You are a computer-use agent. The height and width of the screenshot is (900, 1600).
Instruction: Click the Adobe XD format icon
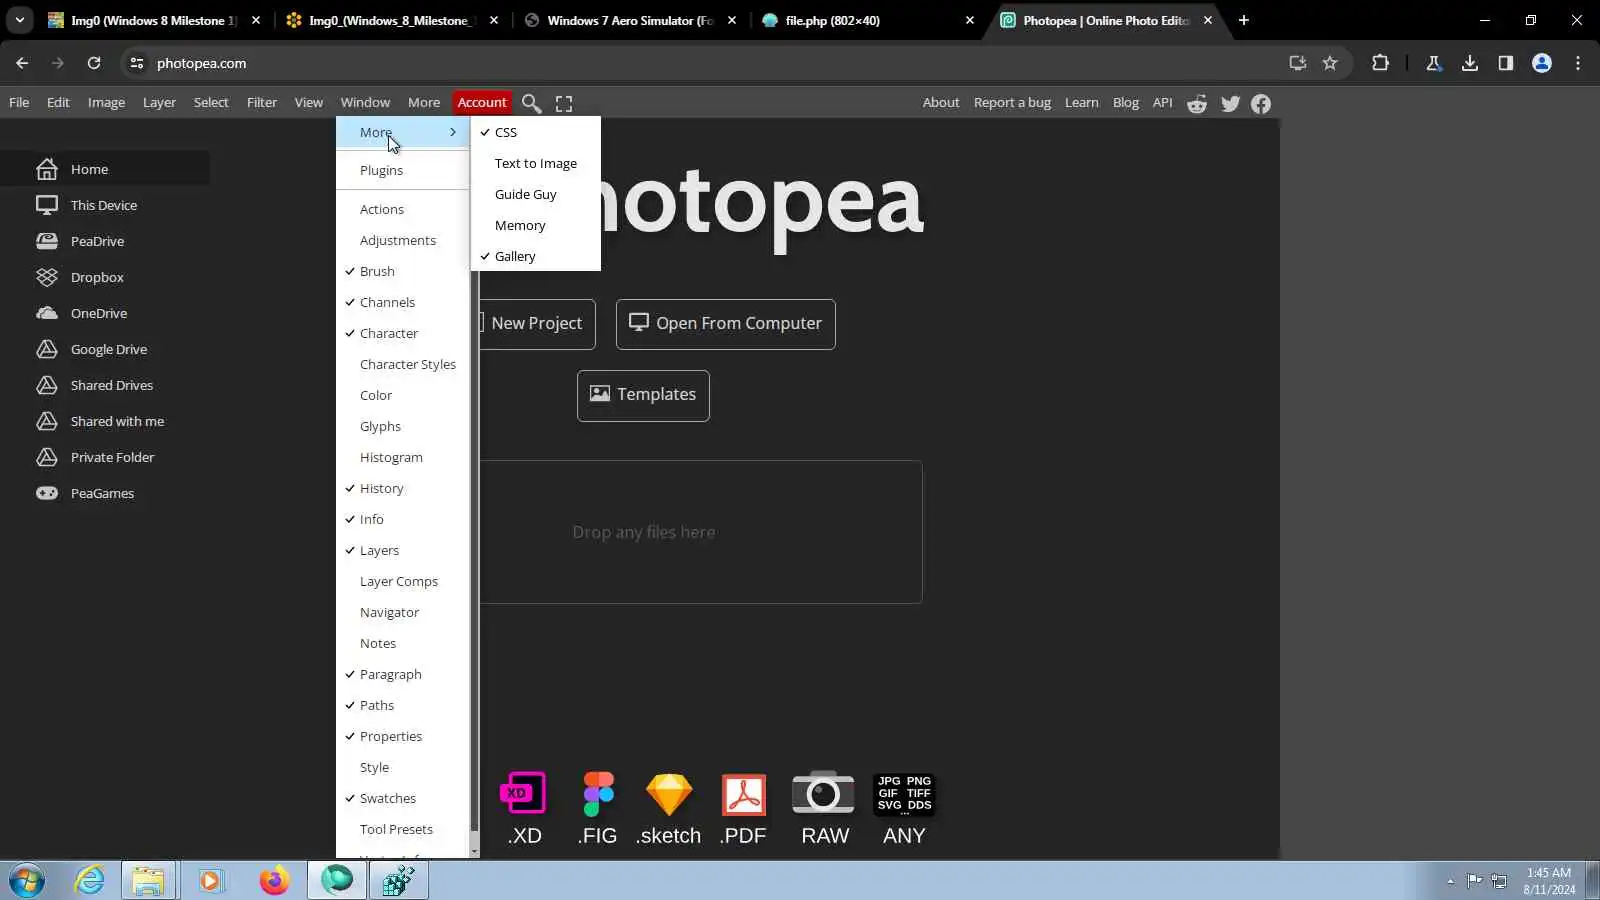coord(523,794)
